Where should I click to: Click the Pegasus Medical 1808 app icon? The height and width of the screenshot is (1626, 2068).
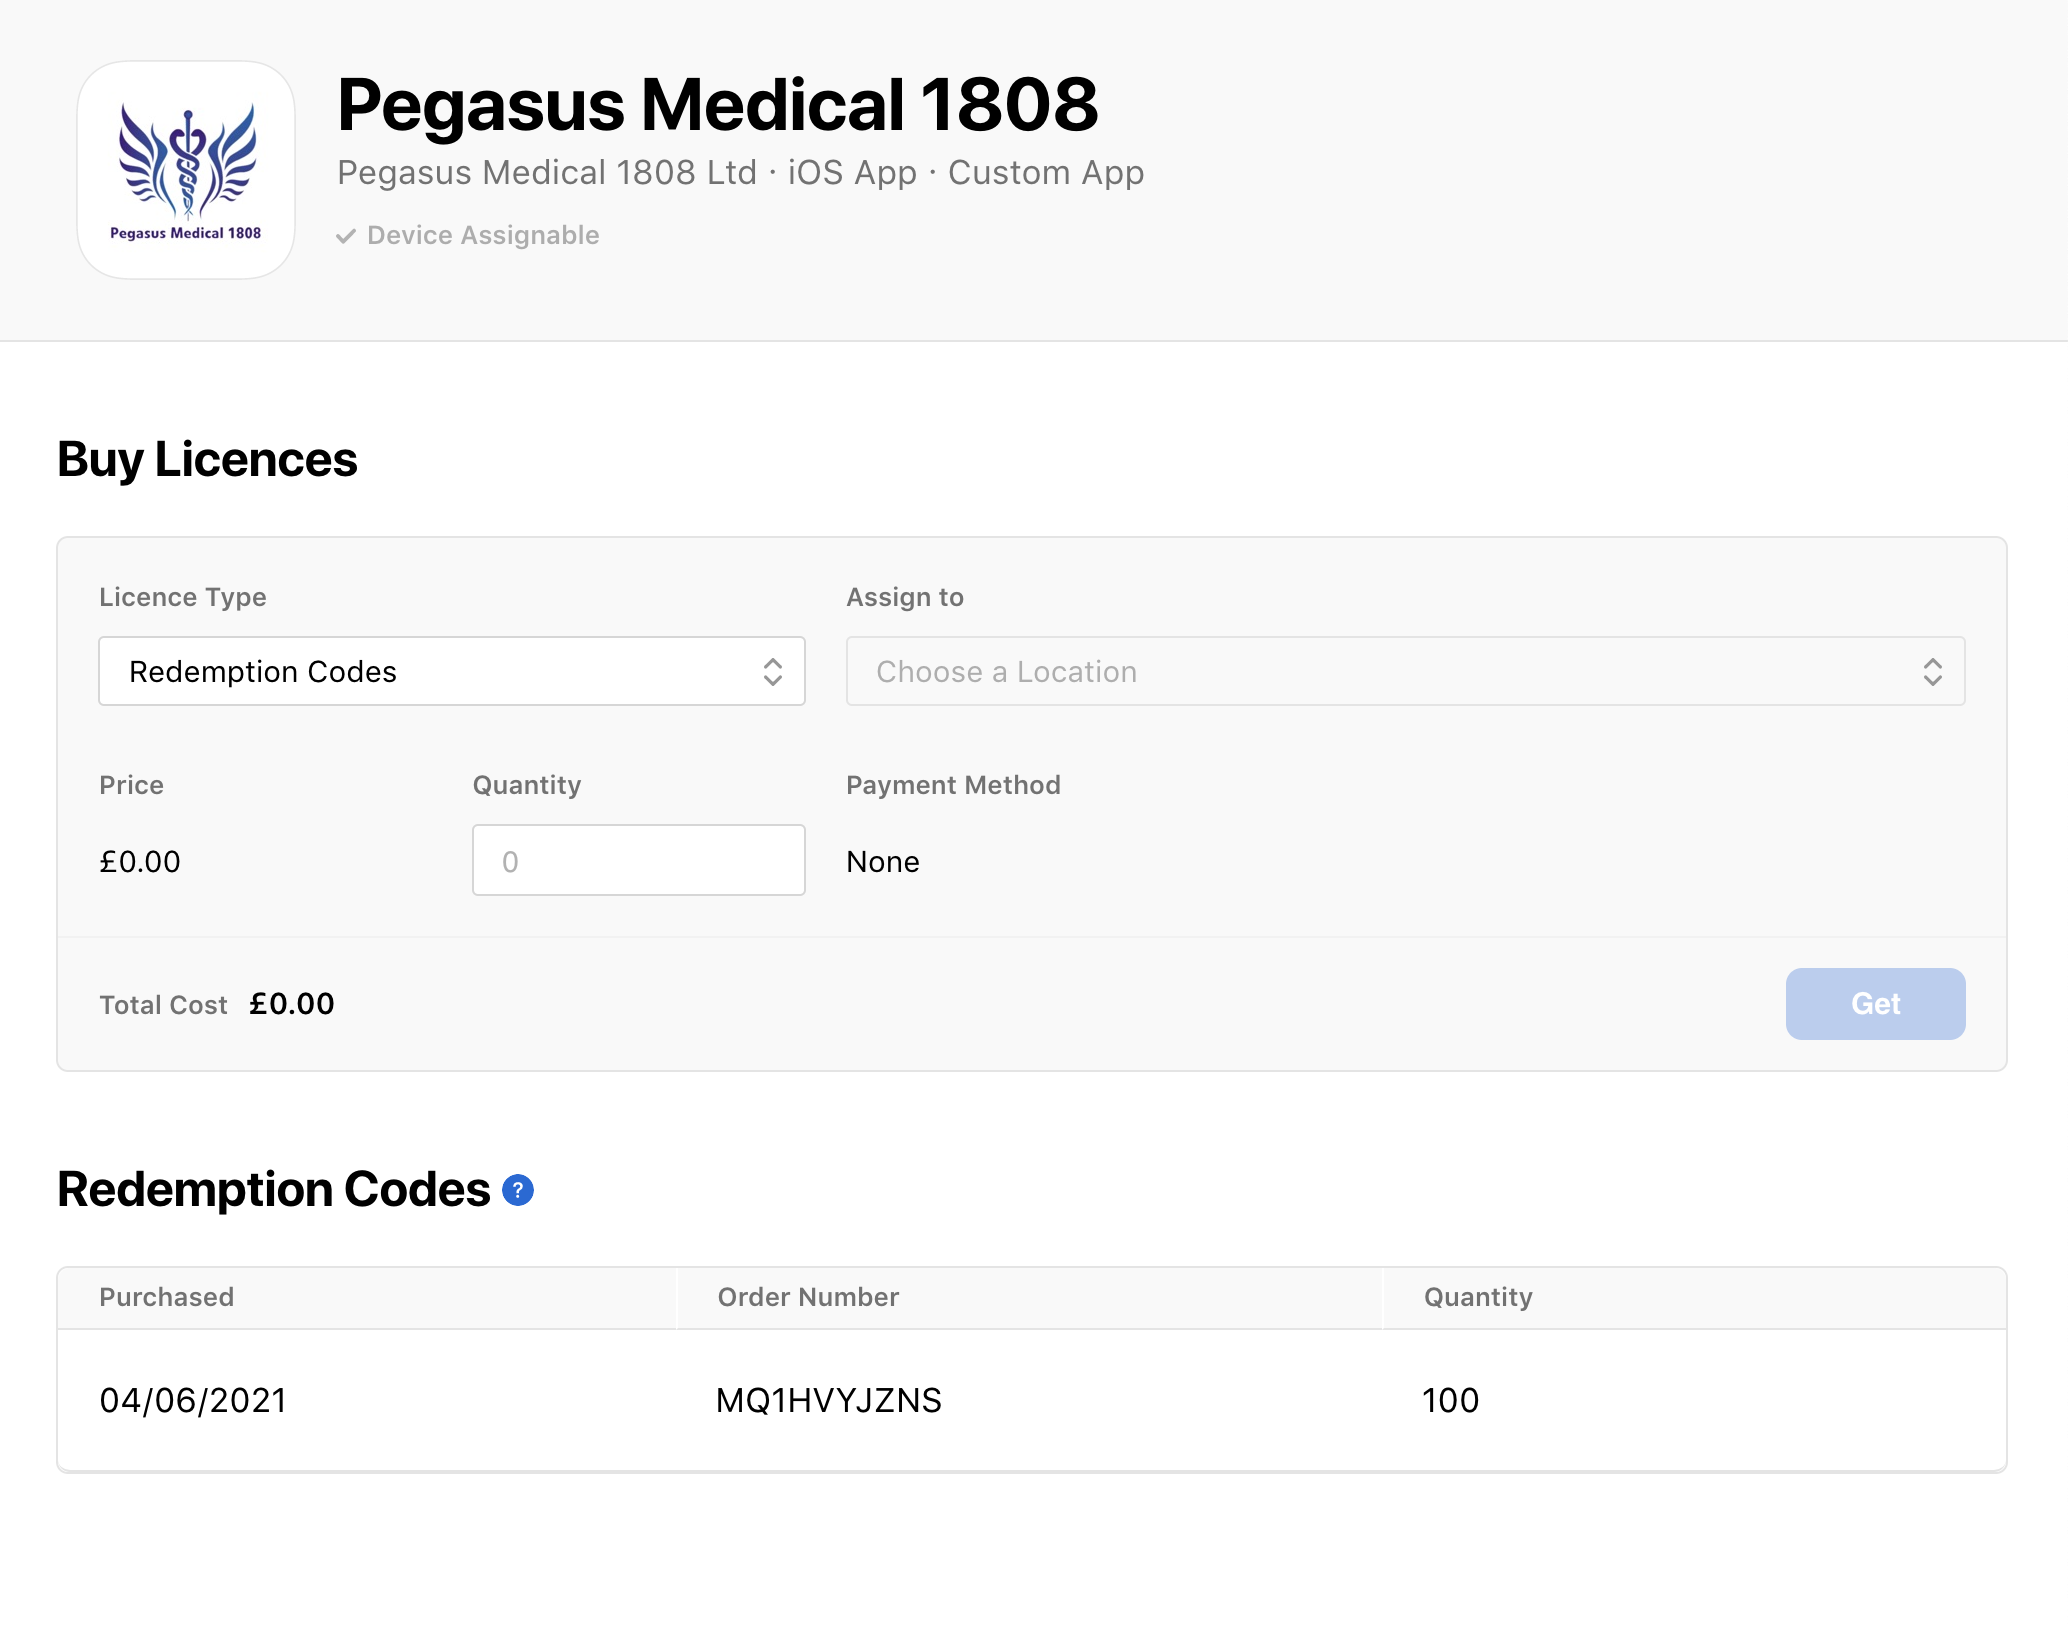[186, 169]
